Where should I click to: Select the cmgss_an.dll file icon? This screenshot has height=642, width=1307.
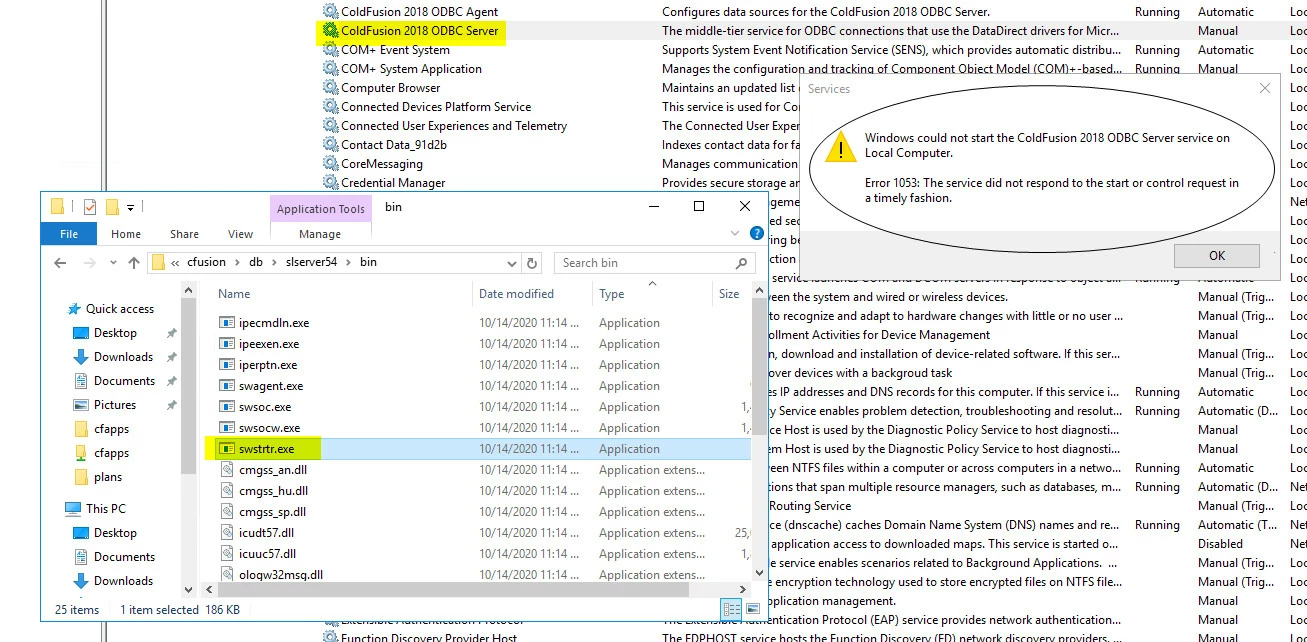(226, 470)
